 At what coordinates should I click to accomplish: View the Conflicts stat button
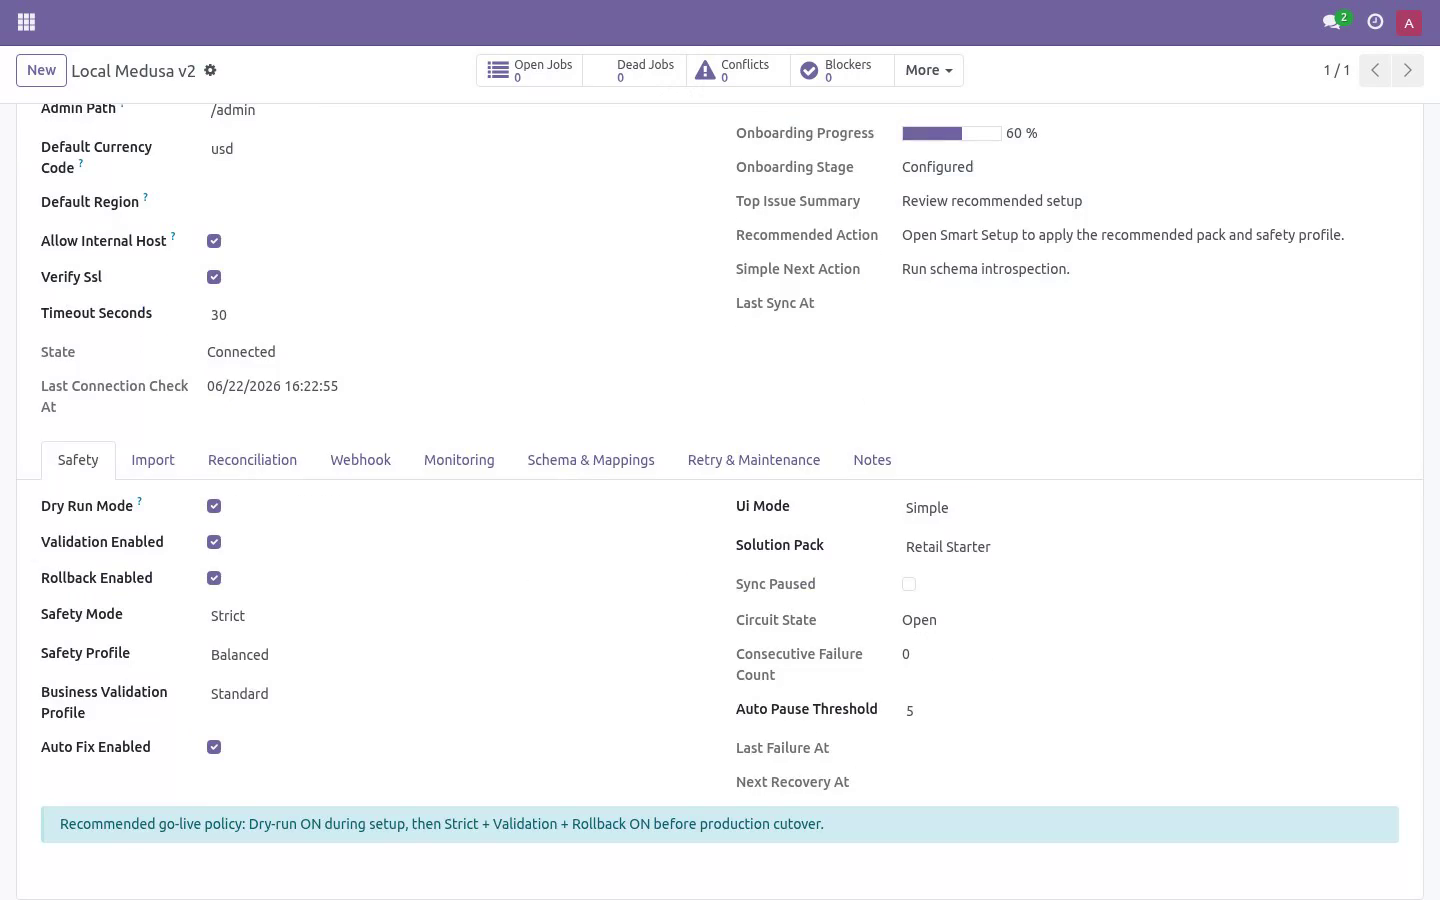pyautogui.click(x=738, y=70)
